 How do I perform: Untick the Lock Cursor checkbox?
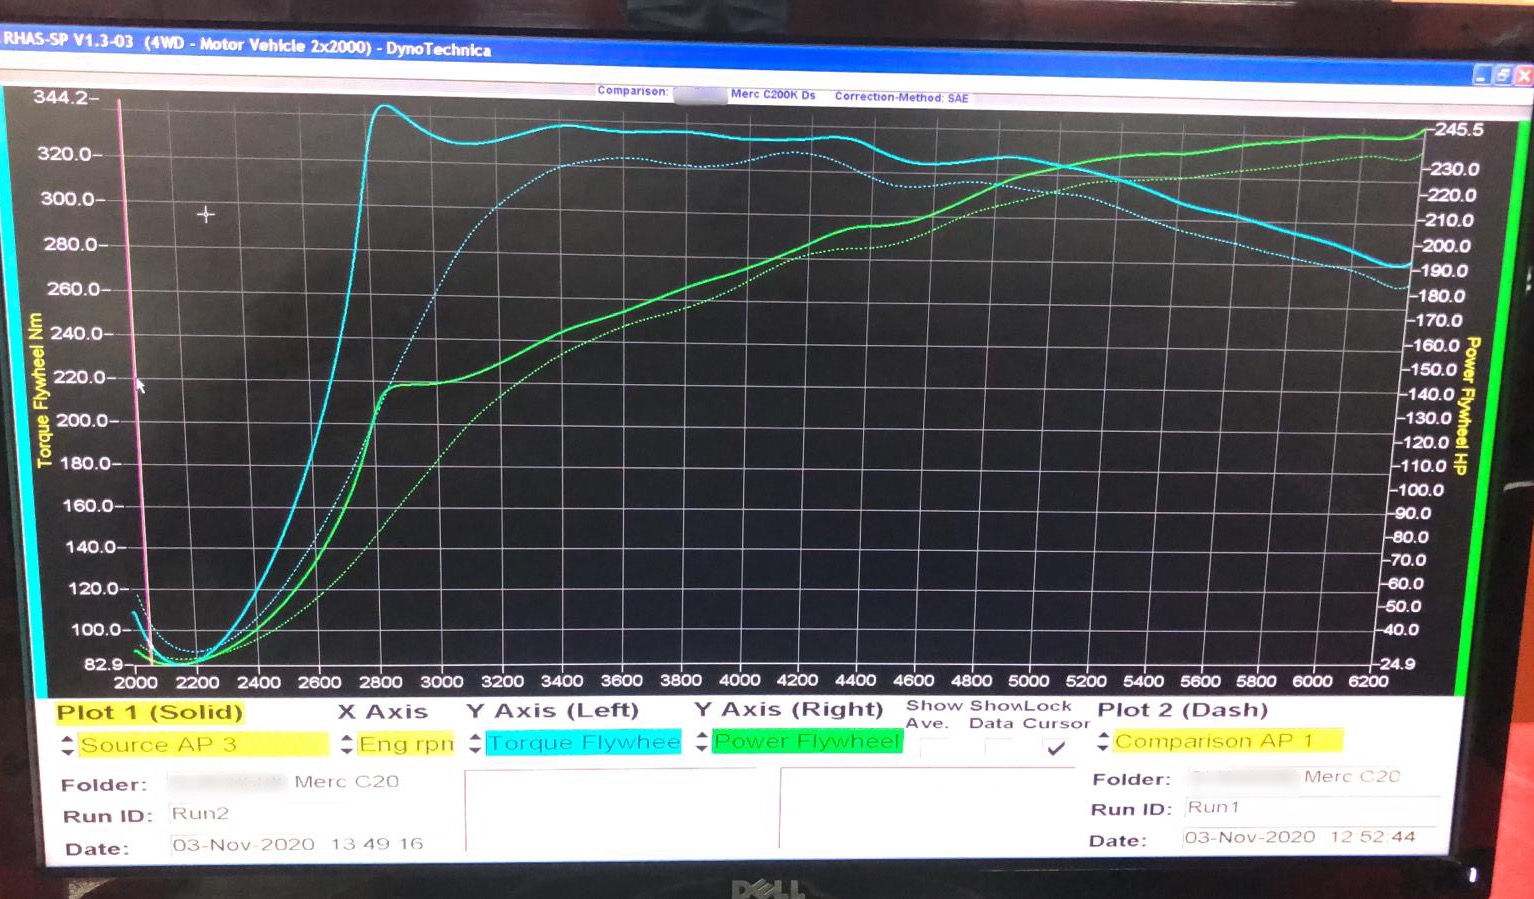click(x=1056, y=747)
